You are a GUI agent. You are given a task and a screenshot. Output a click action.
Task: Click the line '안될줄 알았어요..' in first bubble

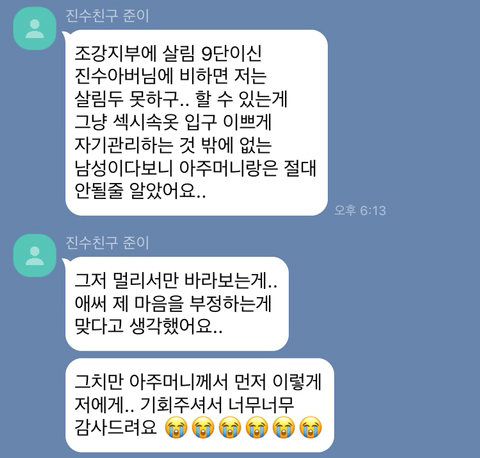(140, 191)
